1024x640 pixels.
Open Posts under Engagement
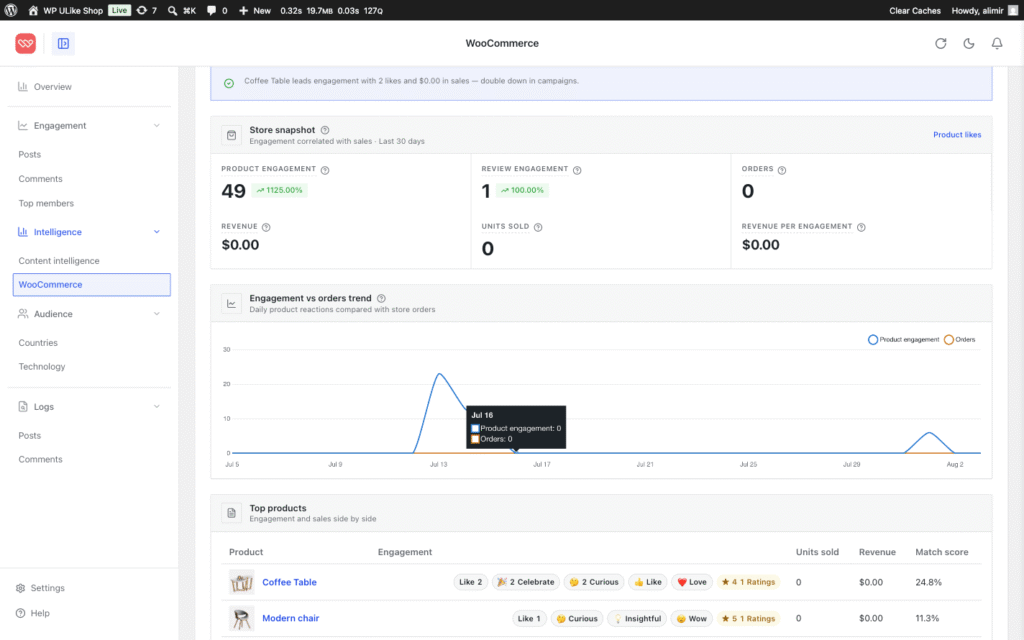pos(29,155)
